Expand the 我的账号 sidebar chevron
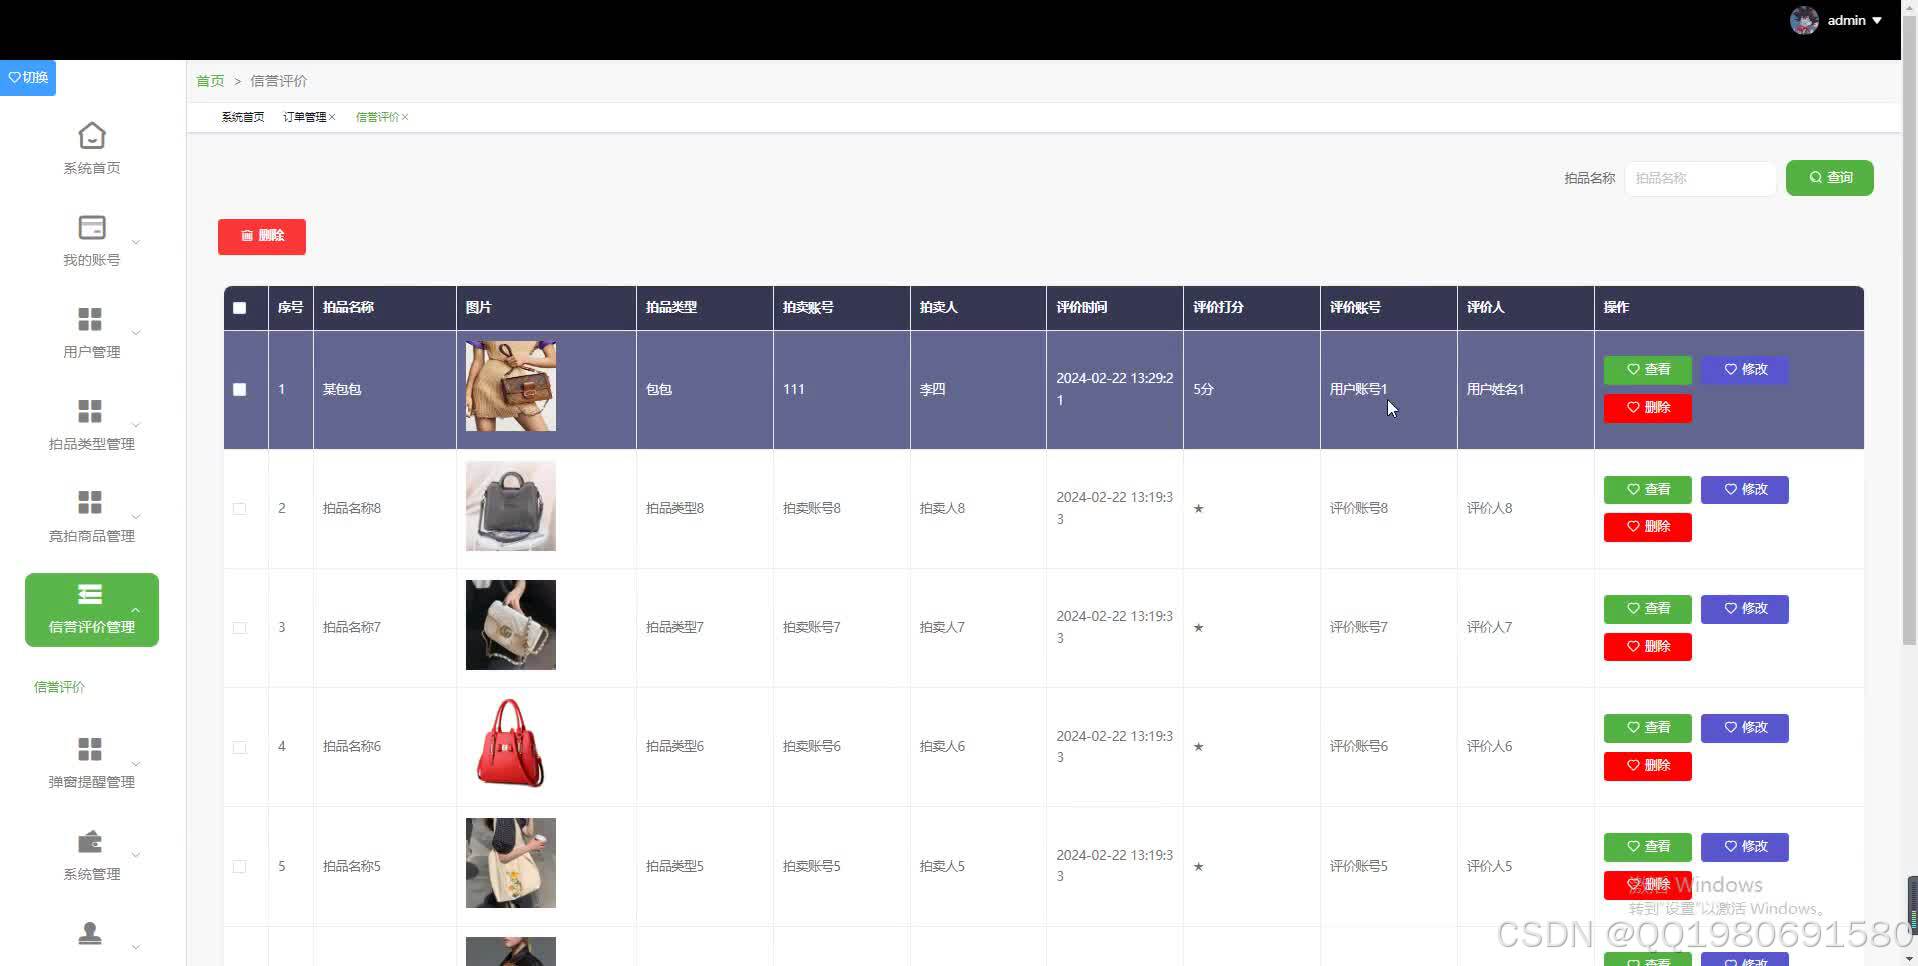The height and width of the screenshot is (966, 1918). [136, 242]
